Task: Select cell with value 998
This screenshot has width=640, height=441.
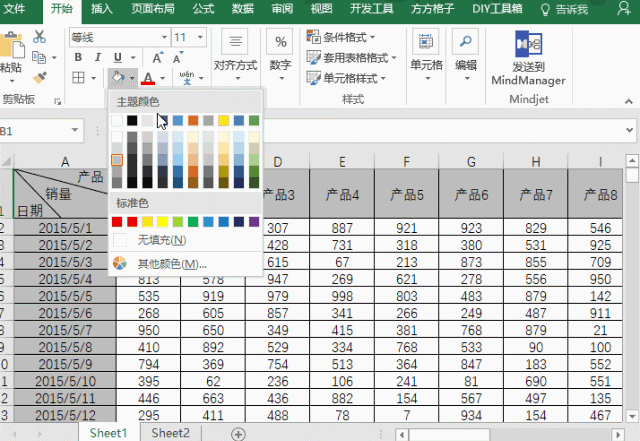Action: (x=342, y=296)
